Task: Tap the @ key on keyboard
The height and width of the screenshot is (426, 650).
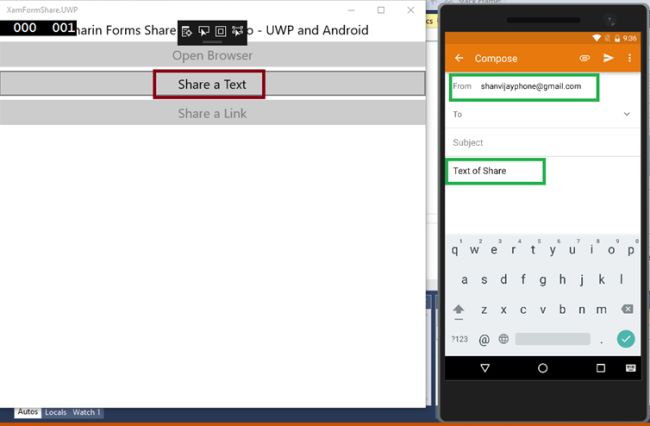Action: pos(483,340)
